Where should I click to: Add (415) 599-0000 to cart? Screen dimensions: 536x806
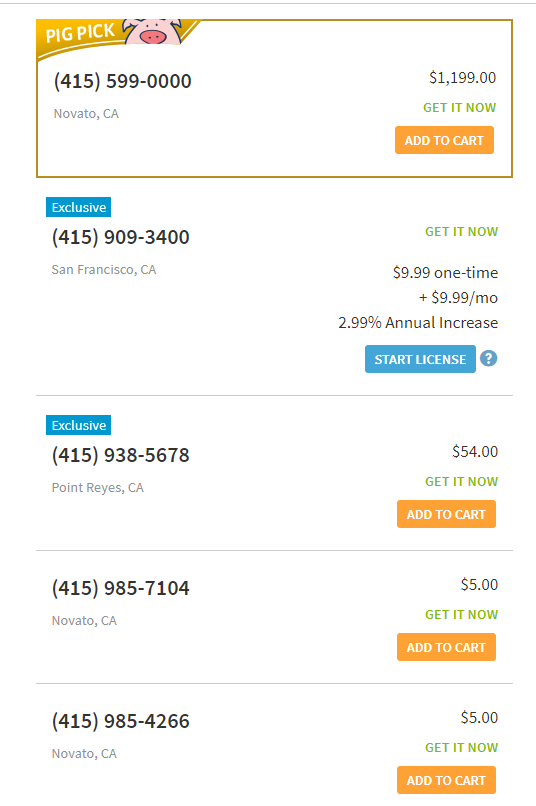(x=444, y=140)
